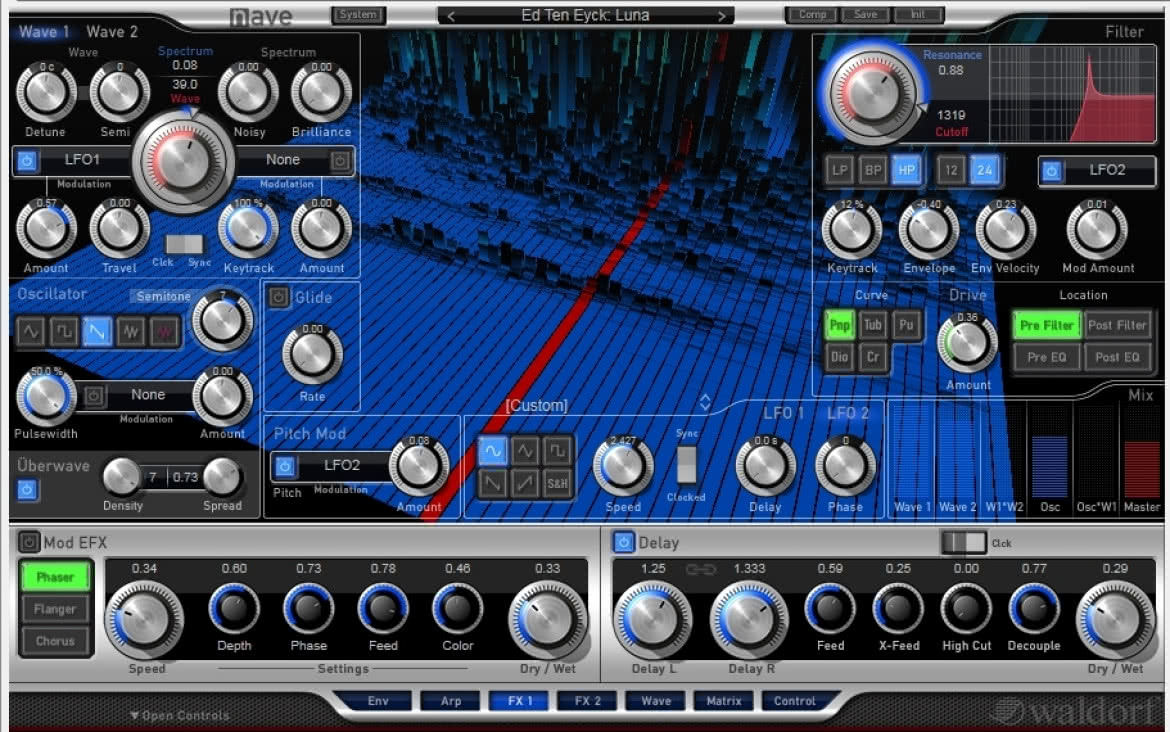Switch to the Wave 2 tab
Viewport: 1170px width, 732px height.
(x=112, y=32)
